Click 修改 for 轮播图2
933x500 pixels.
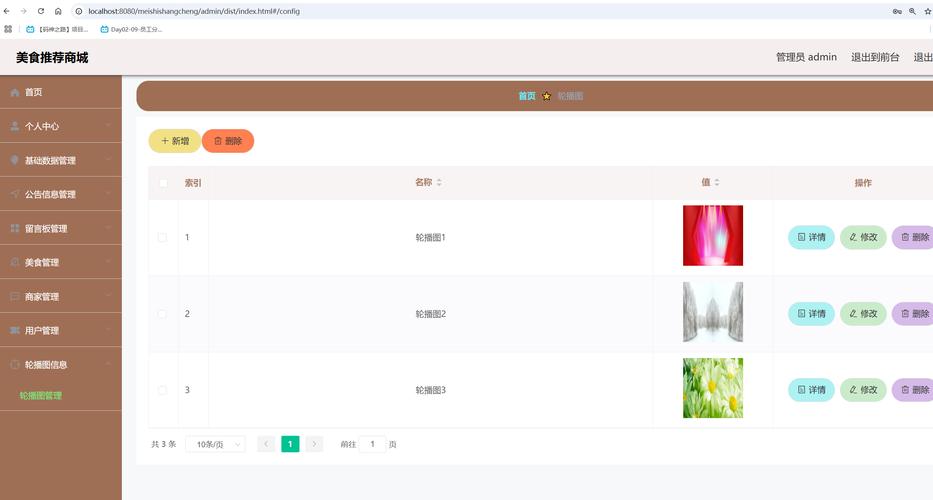coord(863,313)
